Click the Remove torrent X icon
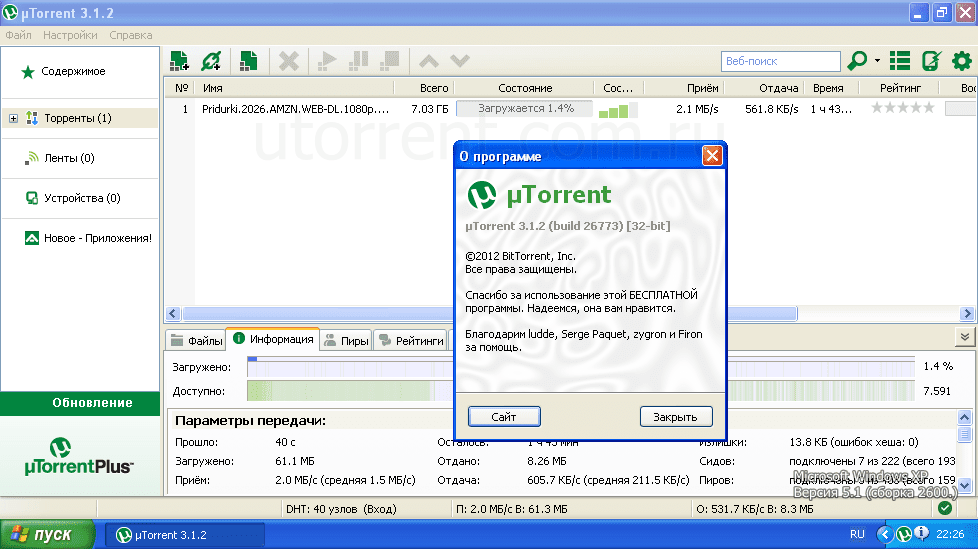This screenshot has width=978, height=549. pyautogui.click(x=288, y=61)
